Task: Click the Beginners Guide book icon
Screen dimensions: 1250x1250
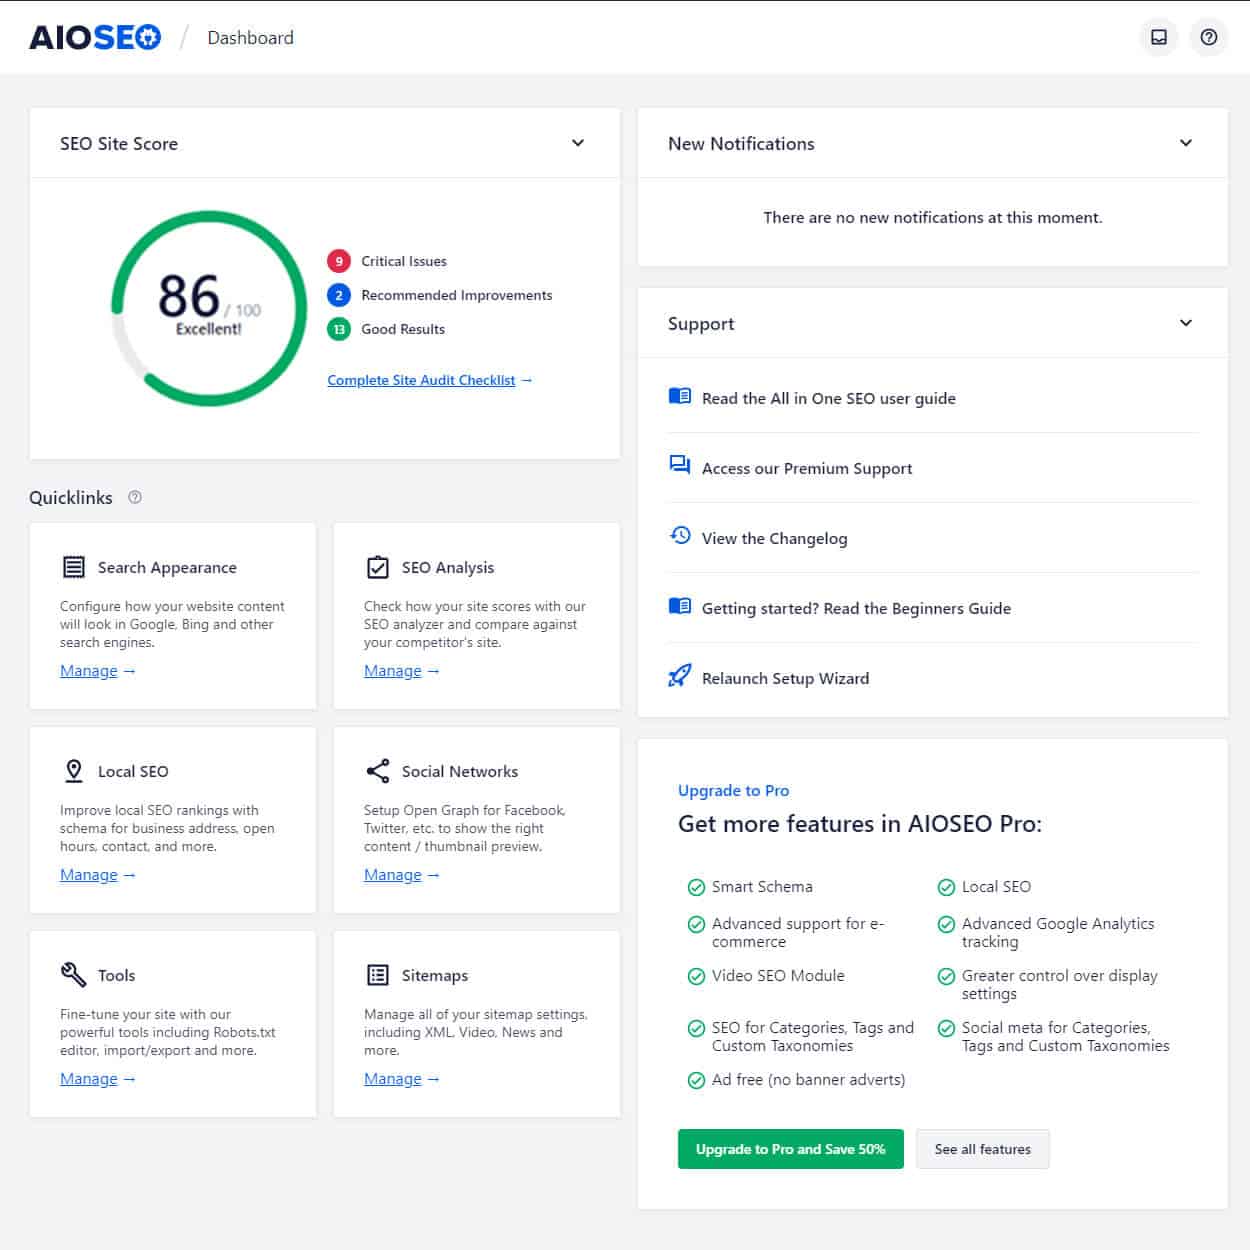Action: 680,606
